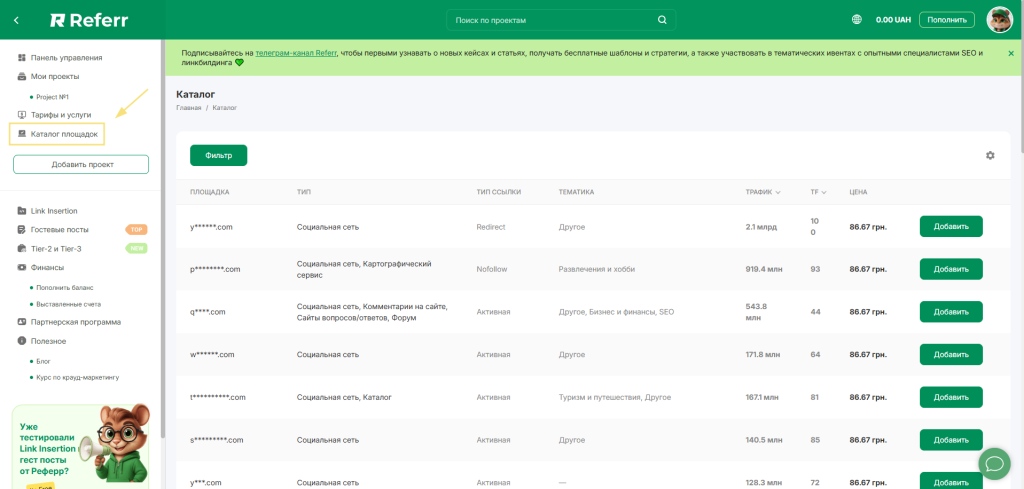Screen dimensions: 1024x489
Task: Go to Гостевые посты section
Action: [59, 229]
